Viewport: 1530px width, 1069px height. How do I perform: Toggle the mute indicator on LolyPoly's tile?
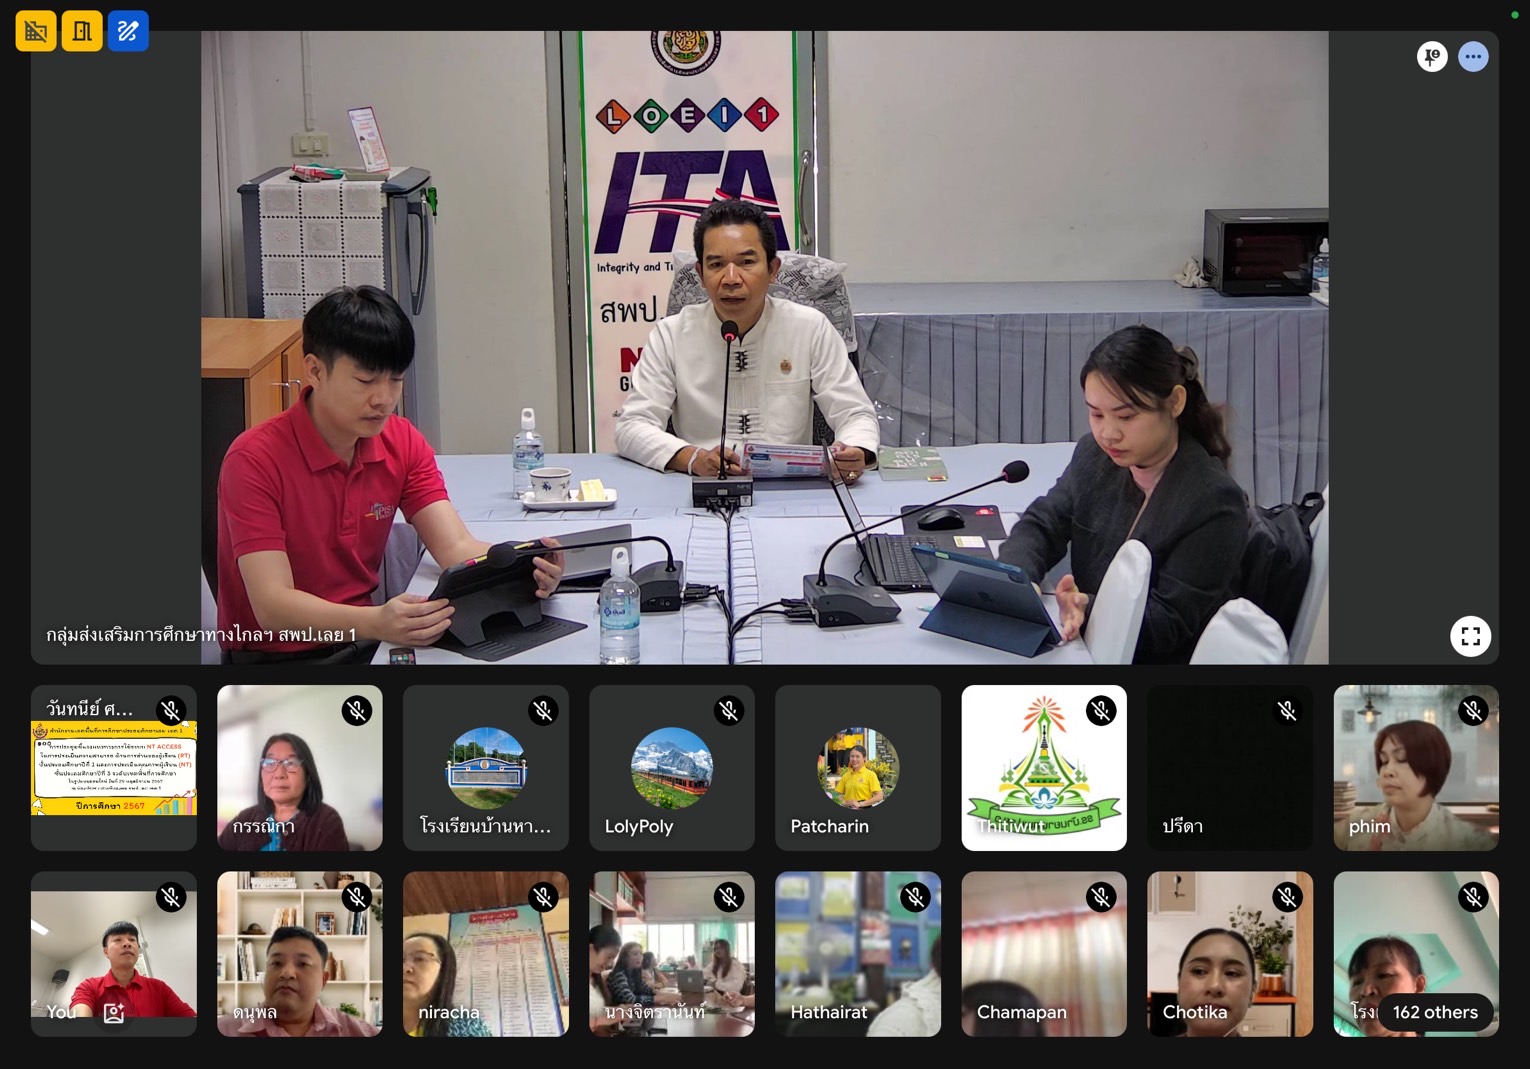click(729, 710)
